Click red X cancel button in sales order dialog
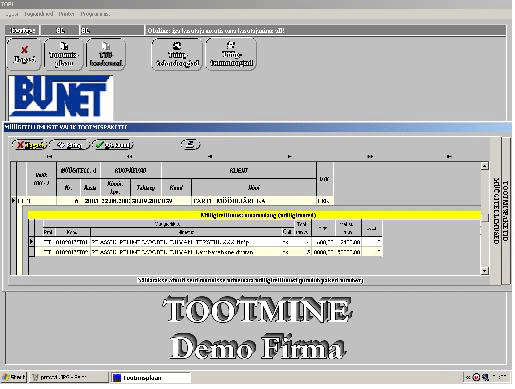This screenshot has height=389, width=515. point(30,145)
